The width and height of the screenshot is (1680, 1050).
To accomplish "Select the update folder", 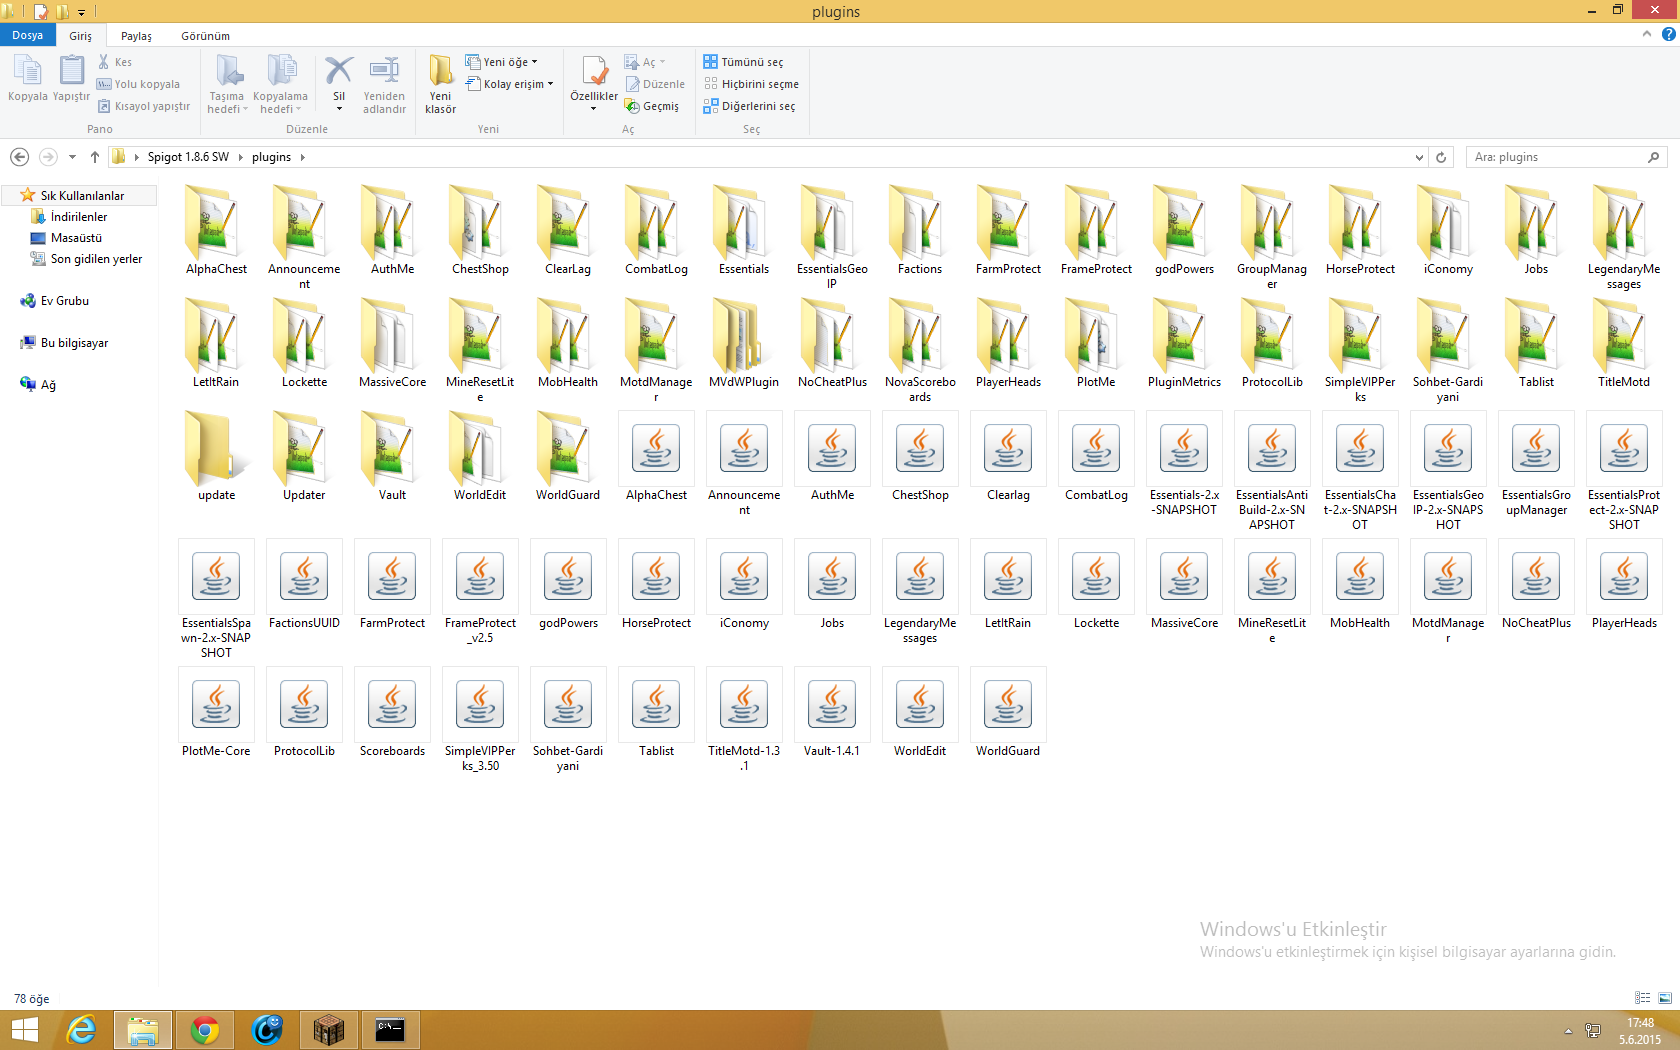I will coord(216,457).
